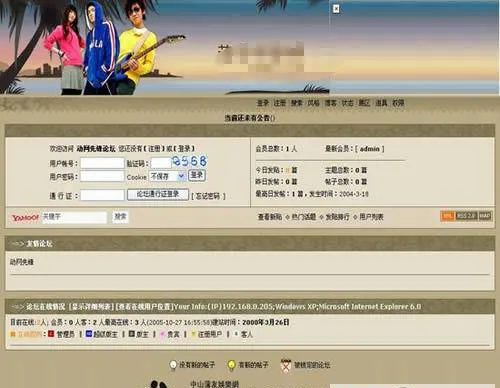Click the 动网先锋 friendly forum link

22,262
